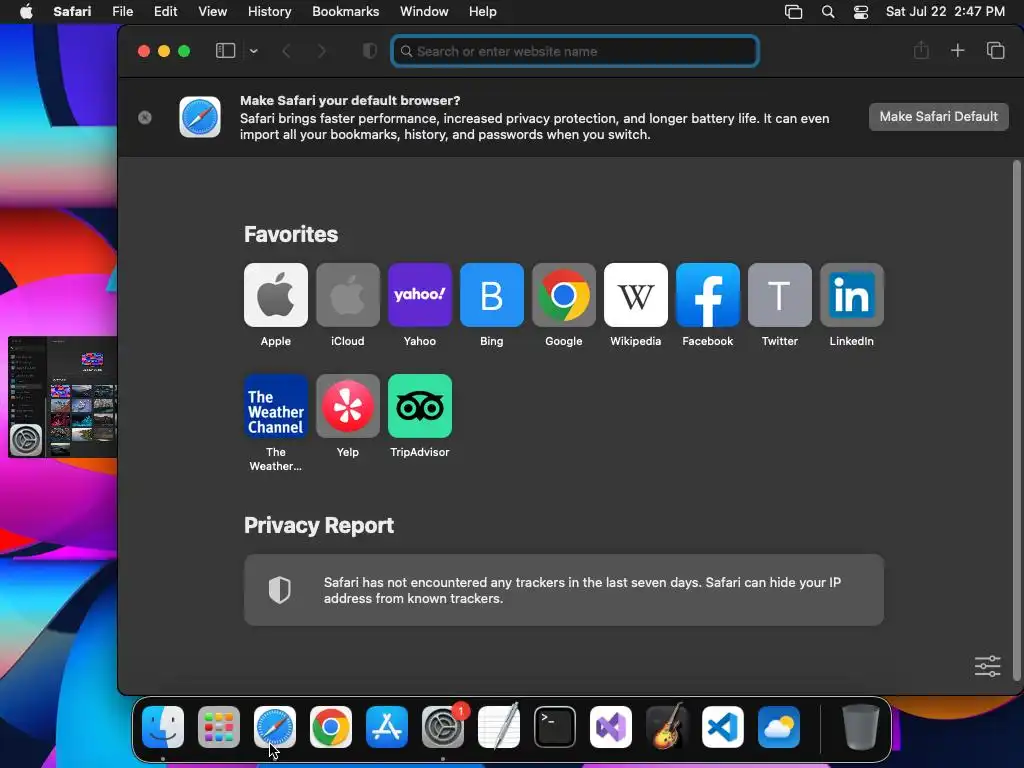This screenshot has width=1024, height=768.
Task: Open the Edit menu
Action: (x=166, y=11)
